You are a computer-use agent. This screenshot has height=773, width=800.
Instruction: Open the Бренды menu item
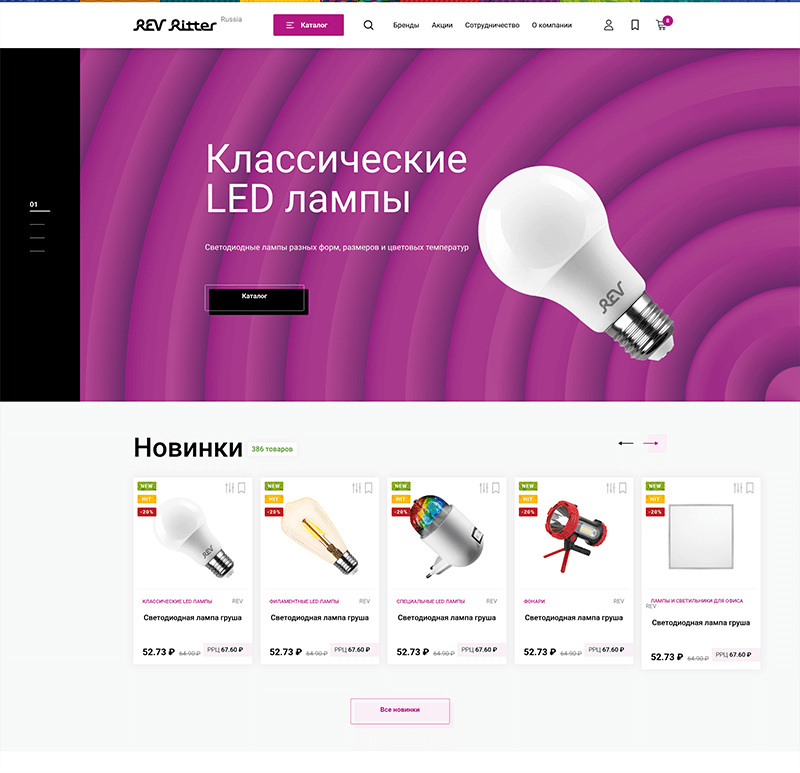pyautogui.click(x=406, y=25)
